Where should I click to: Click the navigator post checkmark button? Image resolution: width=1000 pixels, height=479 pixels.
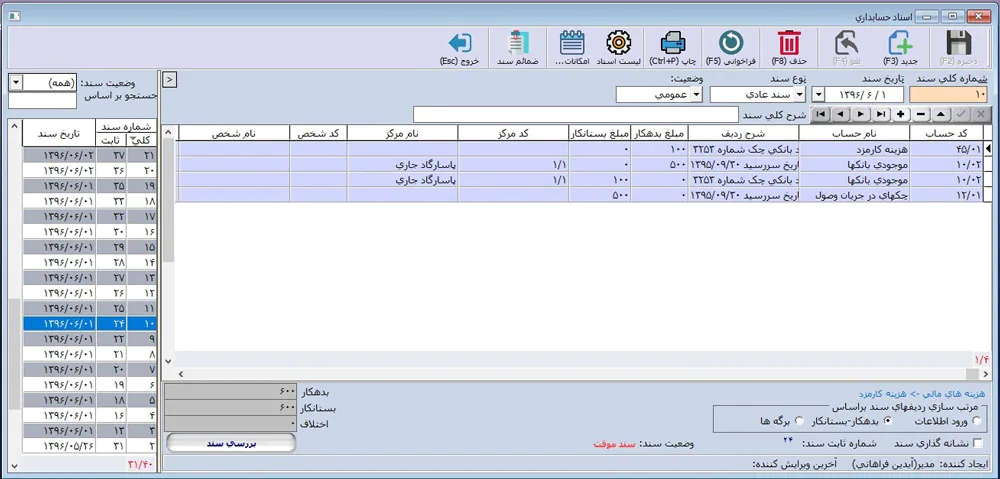click(961, 114)
